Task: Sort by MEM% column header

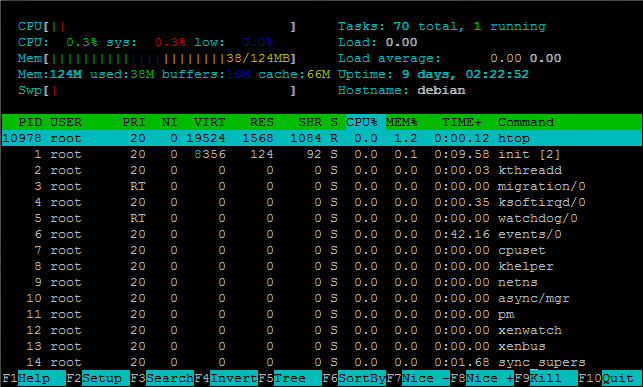Action: tap(401, 122)
